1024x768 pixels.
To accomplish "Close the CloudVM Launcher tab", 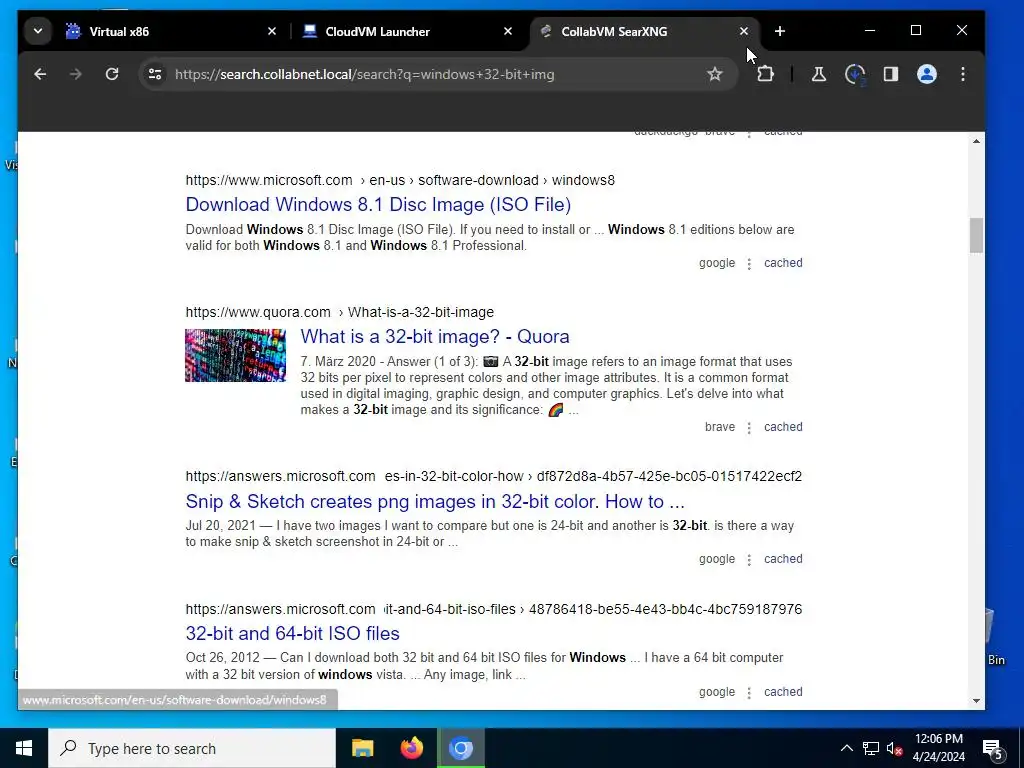I will [507, 31].
